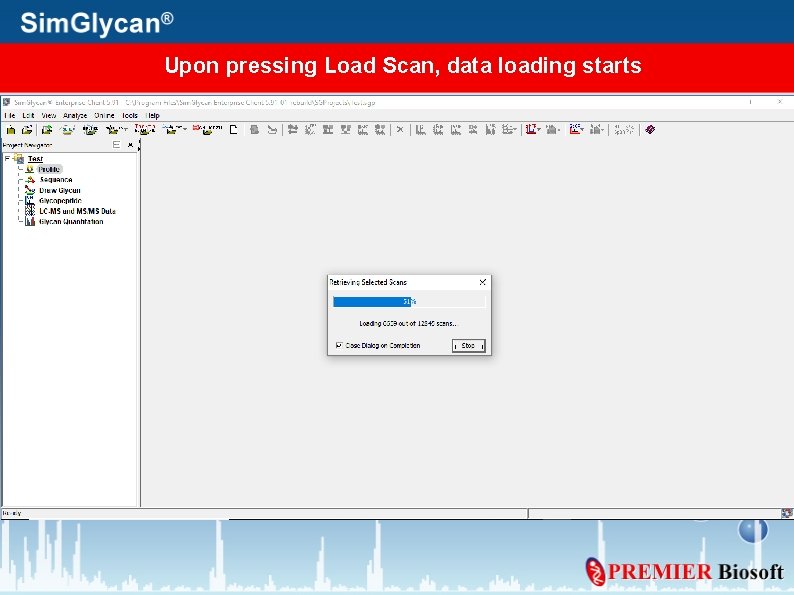Open the Analyze menu
The image size is (794, 595).
pos(75,115)
